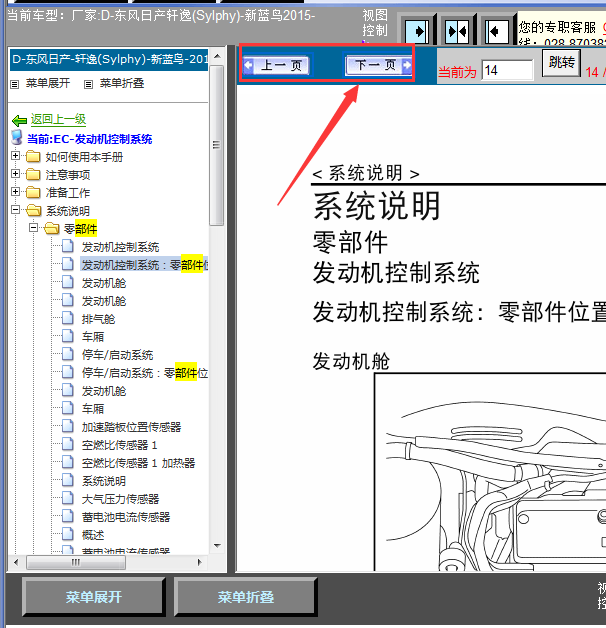
Task: Open the 发动机控制系统 document
Action: point(120,247)
